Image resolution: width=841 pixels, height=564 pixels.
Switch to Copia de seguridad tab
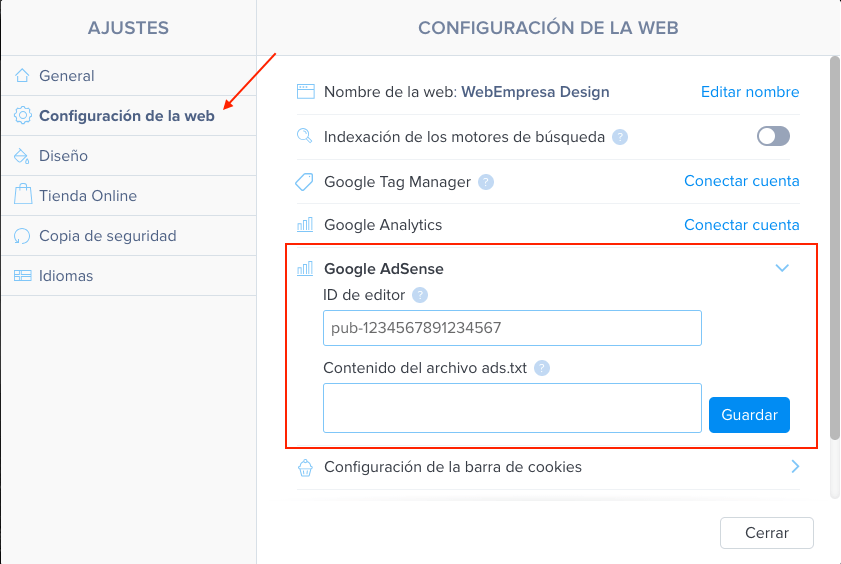point(129,236)
